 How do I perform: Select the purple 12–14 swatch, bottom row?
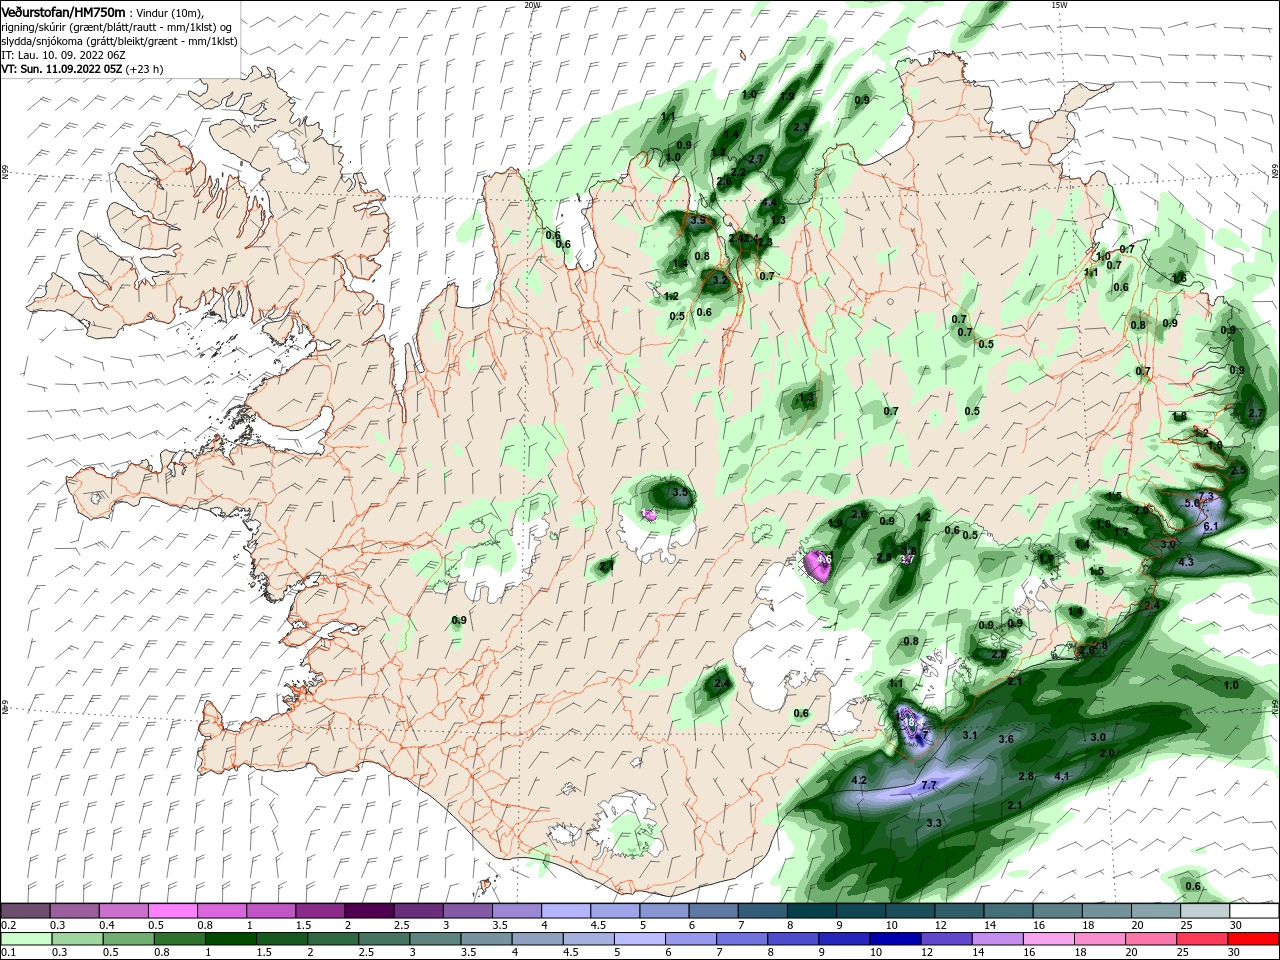[x=947, y=939]
